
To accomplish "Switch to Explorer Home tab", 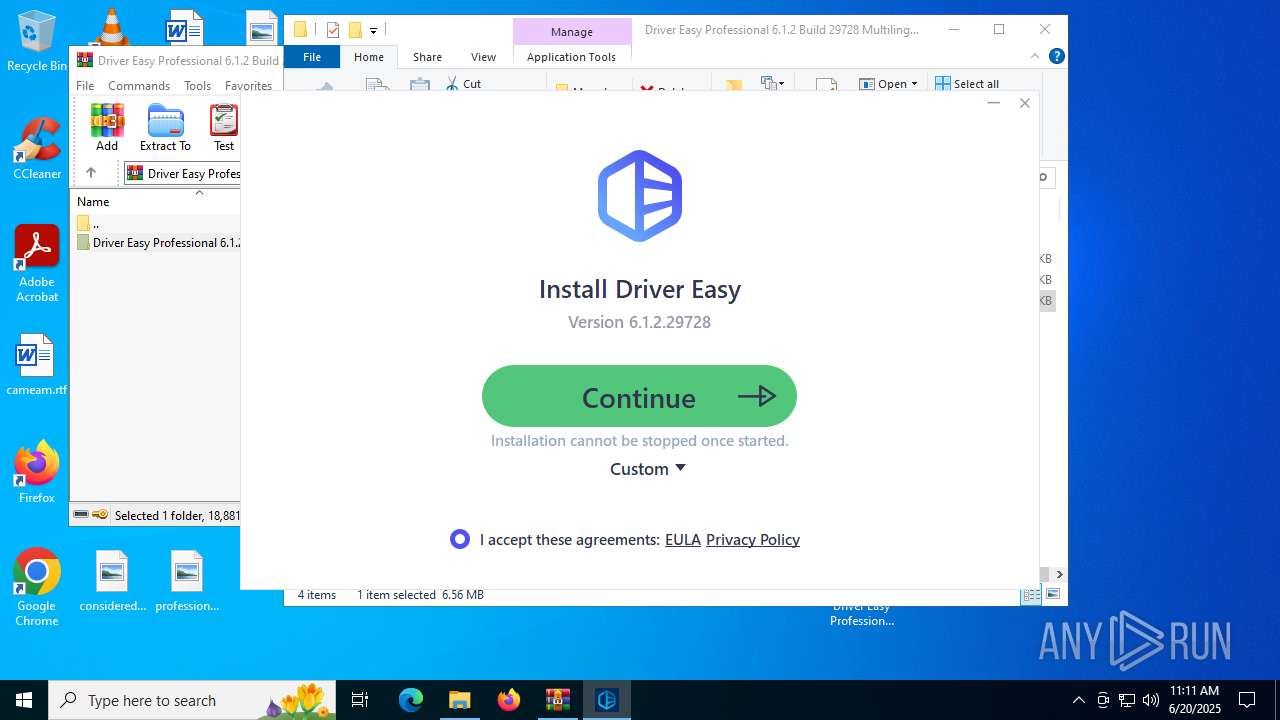I will (369, 57).
